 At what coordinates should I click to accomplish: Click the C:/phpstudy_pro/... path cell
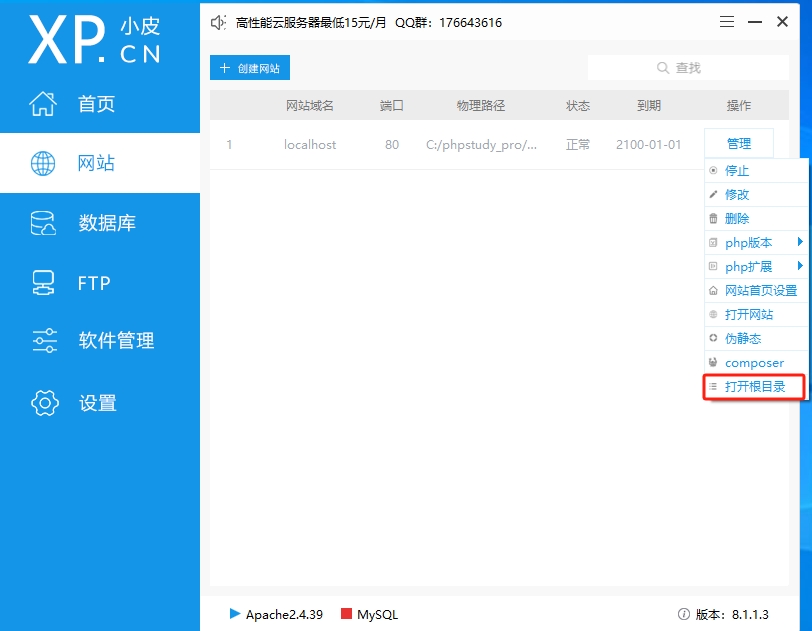(481, 145)
